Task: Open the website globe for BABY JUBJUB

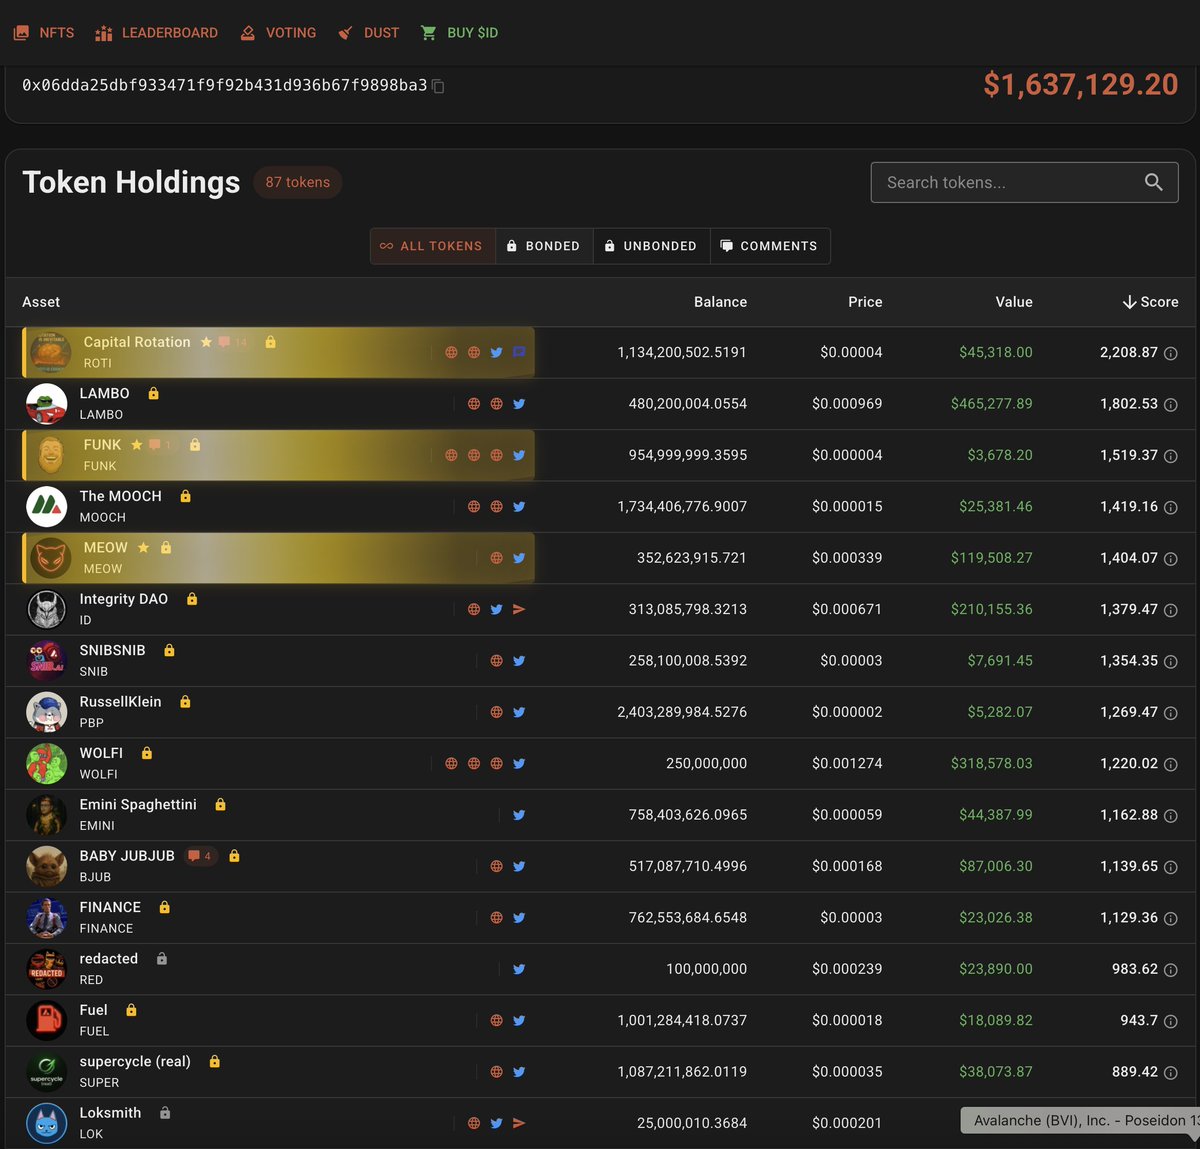Action: (x=496, y=866)
